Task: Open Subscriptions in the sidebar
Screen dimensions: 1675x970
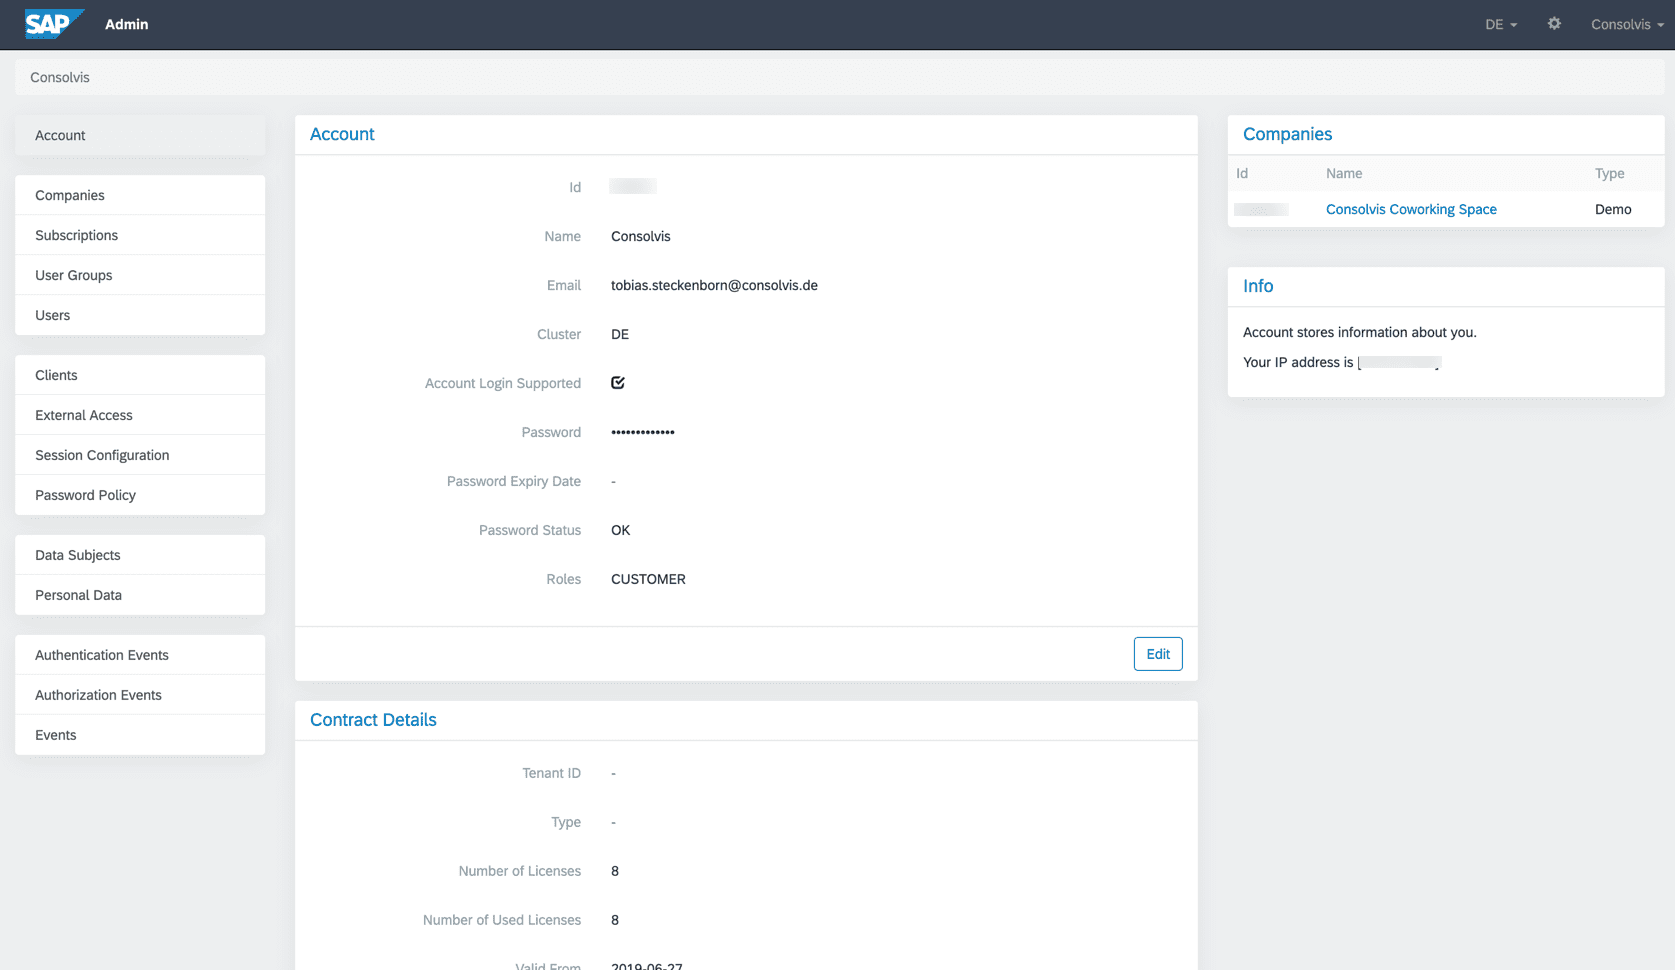Action: pos(140,235)
